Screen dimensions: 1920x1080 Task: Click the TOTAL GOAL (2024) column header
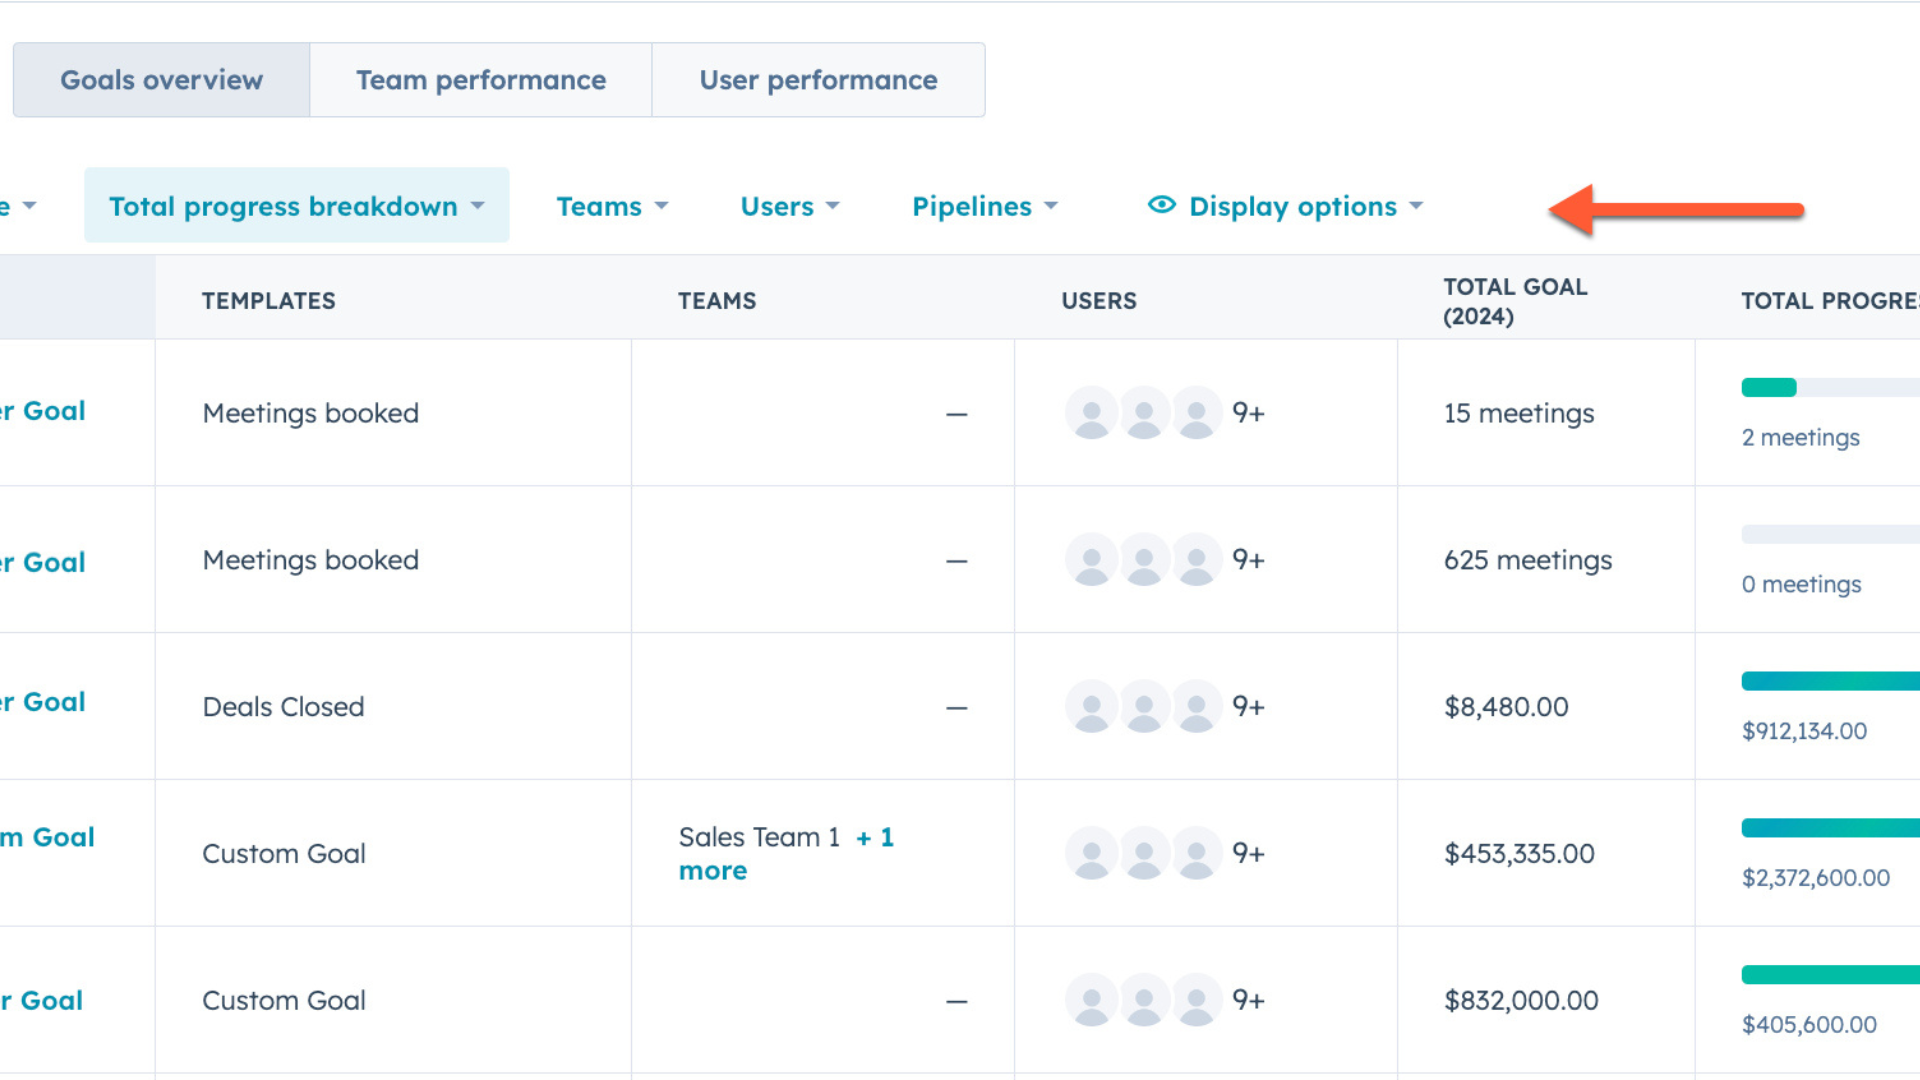pyautogui.click(x=1514, y=301)
